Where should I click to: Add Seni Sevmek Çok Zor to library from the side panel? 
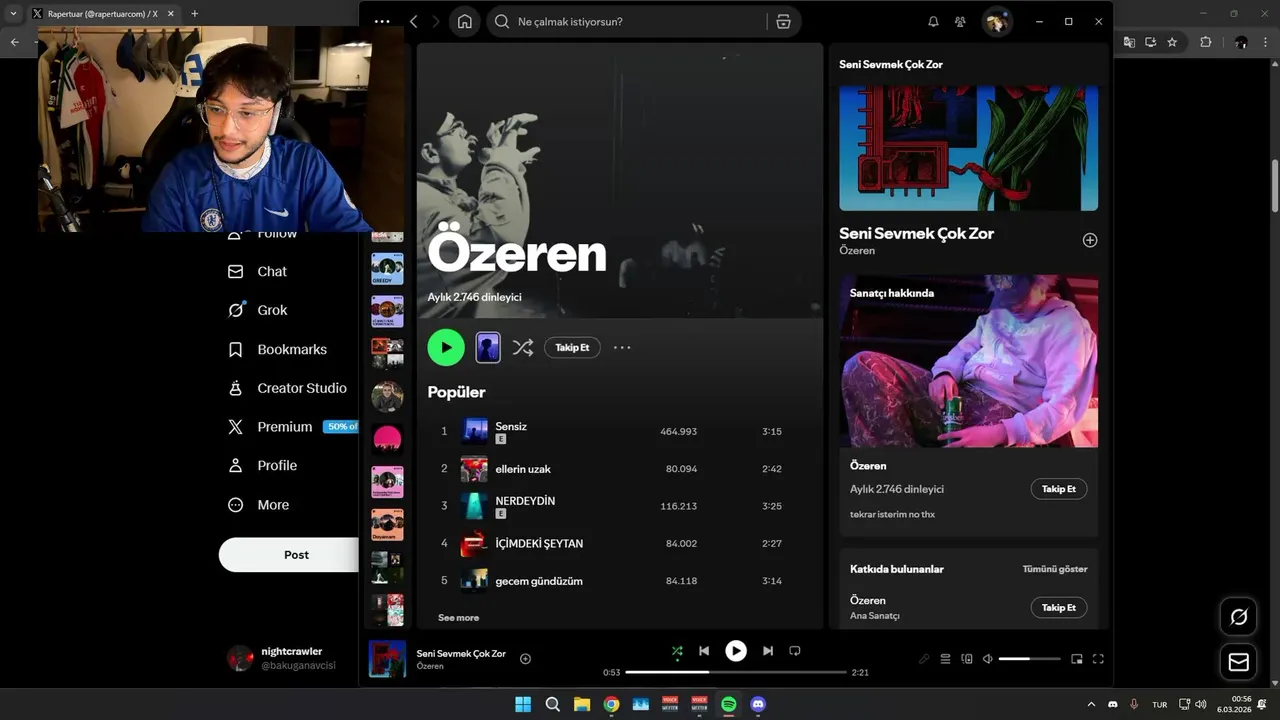[1090, 240]
